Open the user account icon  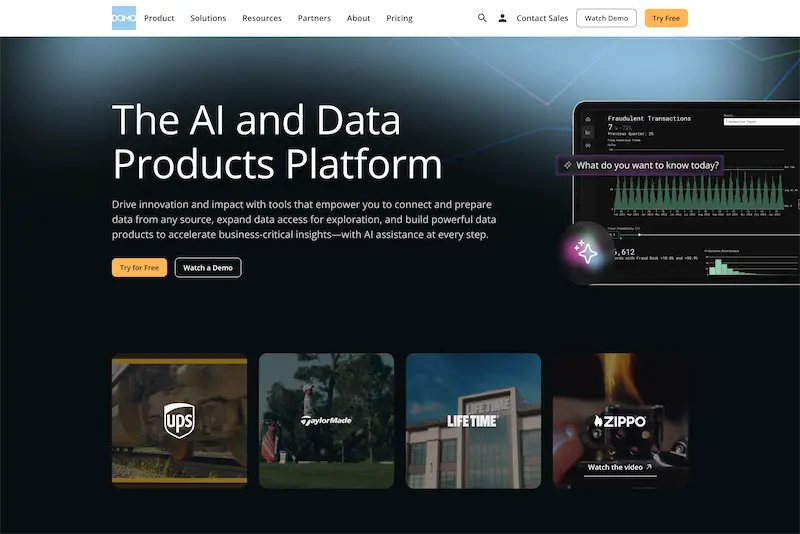[502, 18]
